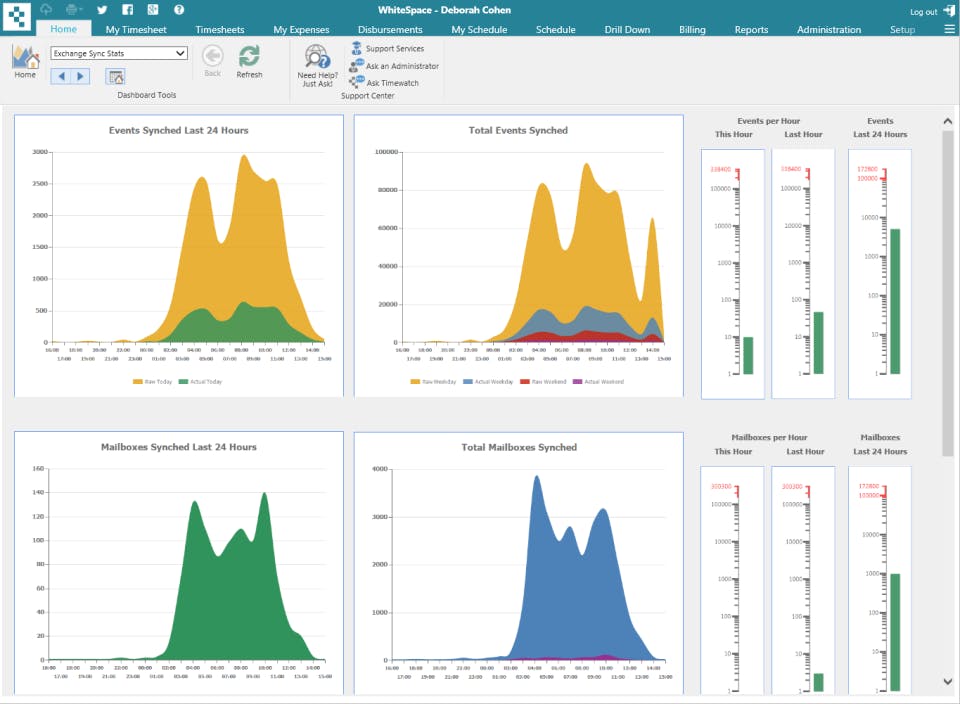Go to the previous dashboard with the left arrow
960x704 pixels.
[x=60, y=77]
